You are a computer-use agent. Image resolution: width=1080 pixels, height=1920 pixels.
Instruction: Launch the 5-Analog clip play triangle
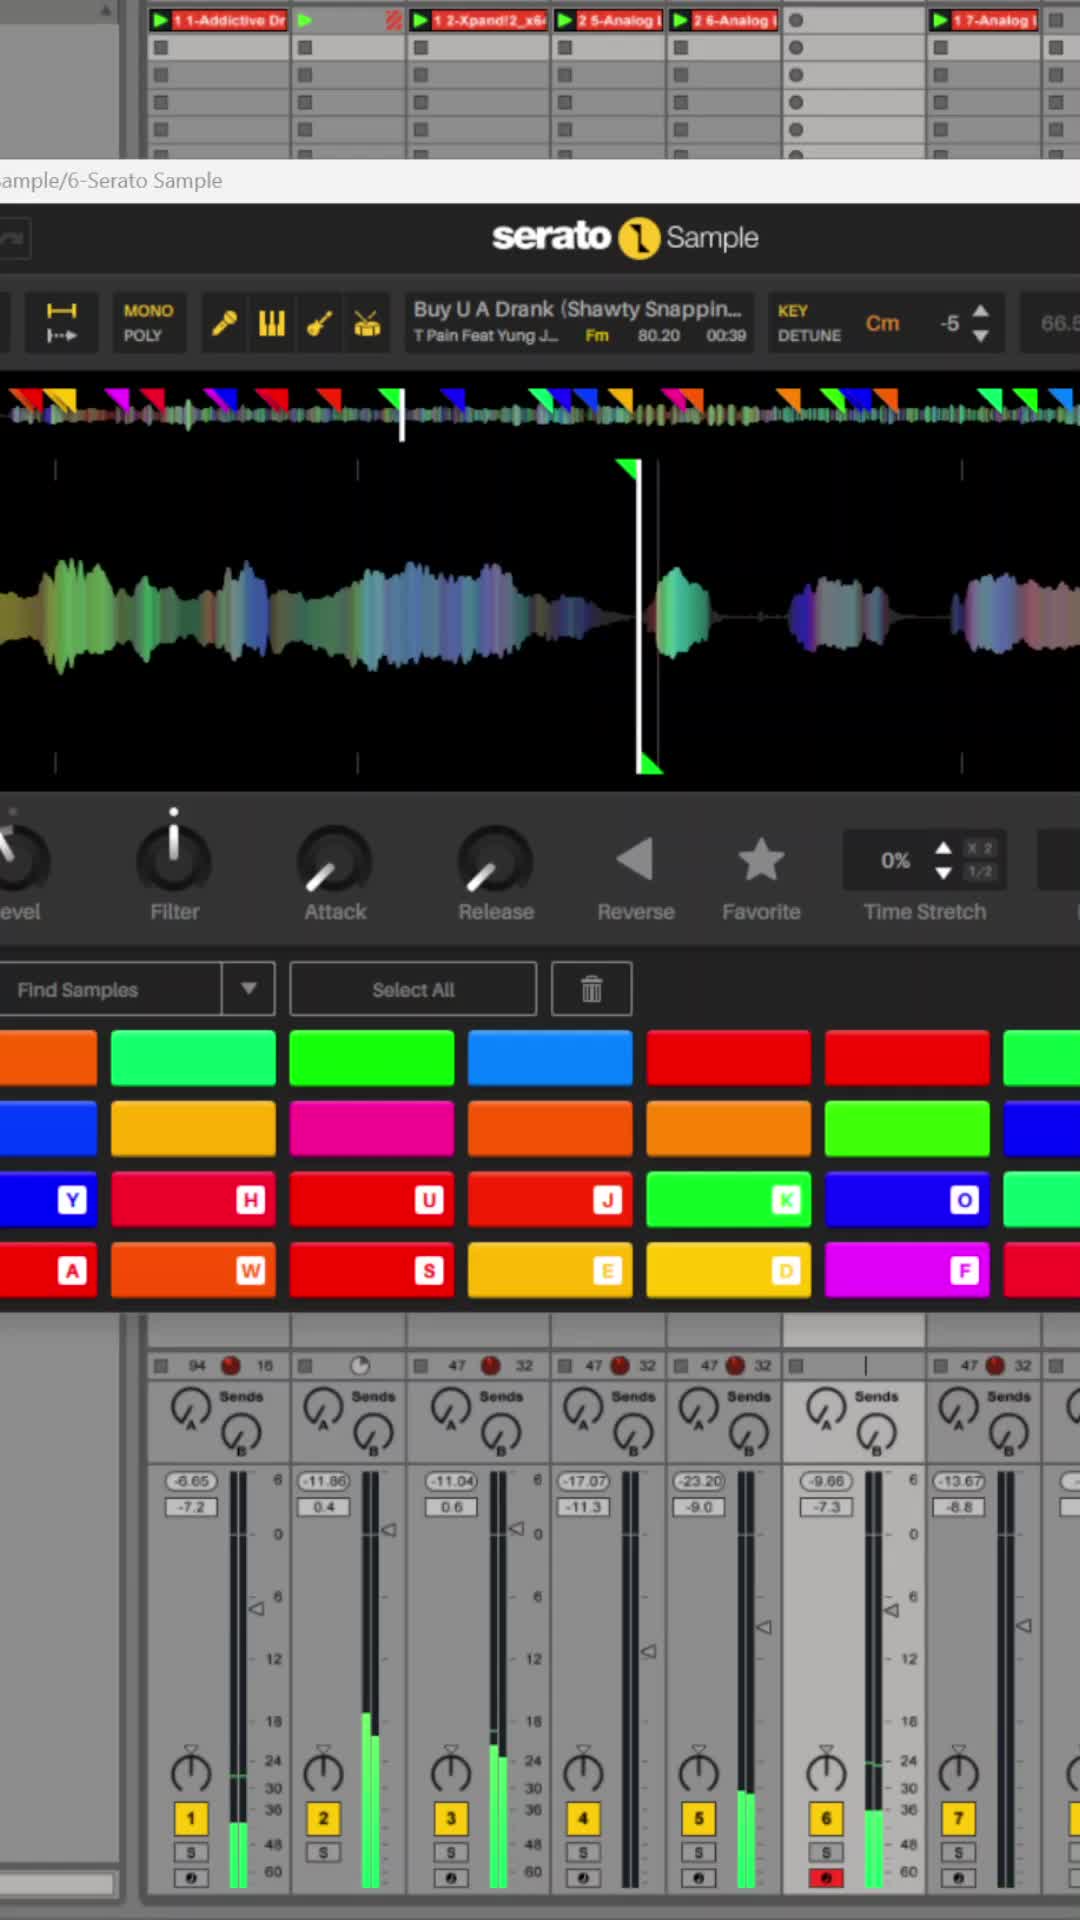(x=565, y=20)
